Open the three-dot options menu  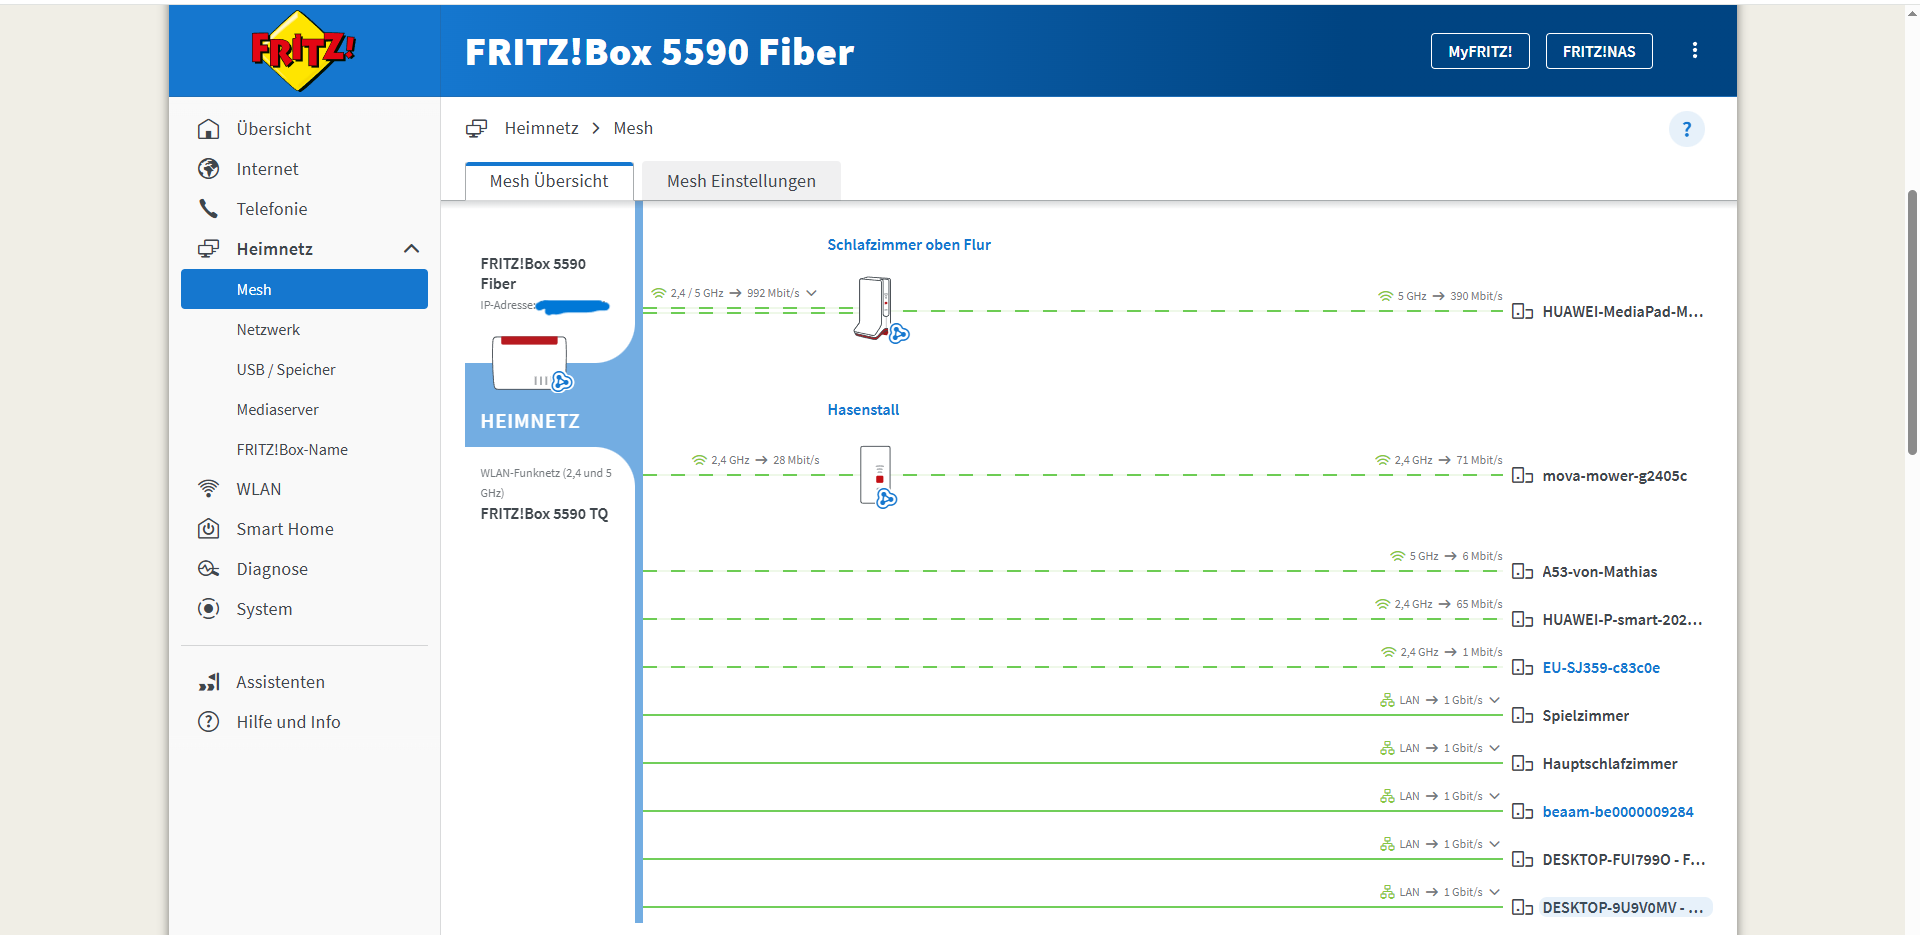[x=1694, y=50]
